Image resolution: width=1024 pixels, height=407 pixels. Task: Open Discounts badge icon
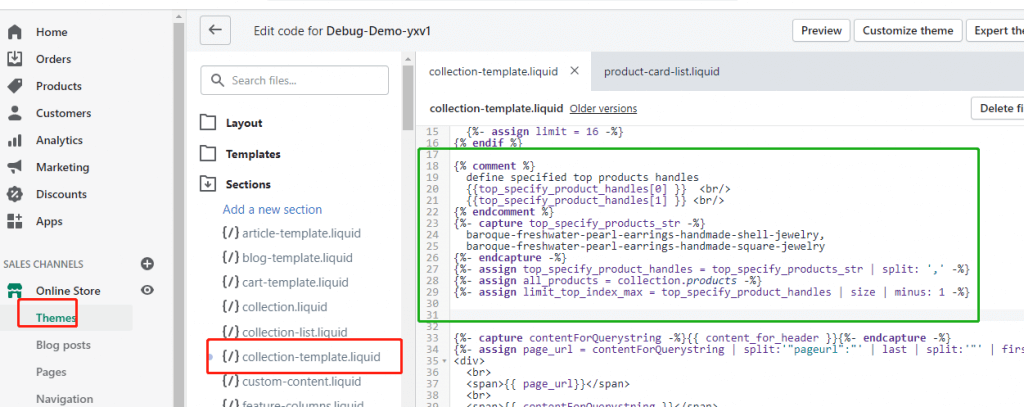point(15,194)
